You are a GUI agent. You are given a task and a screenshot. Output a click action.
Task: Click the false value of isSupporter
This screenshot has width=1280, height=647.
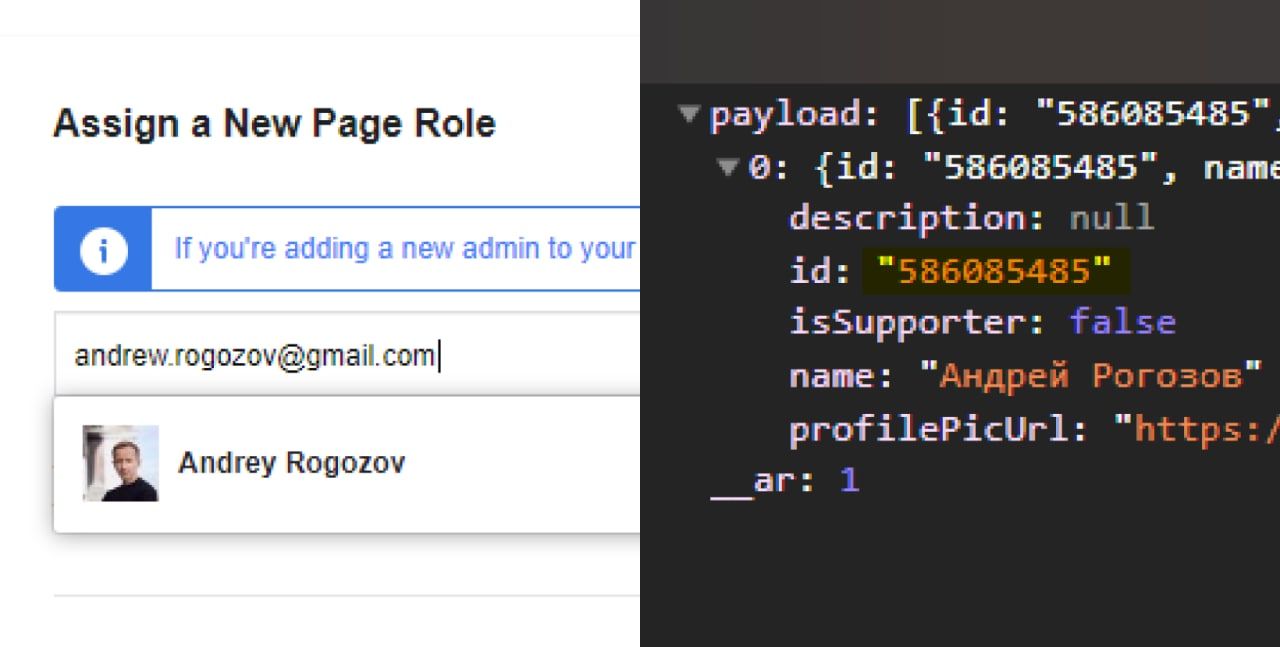click(x=1122, y=322)
